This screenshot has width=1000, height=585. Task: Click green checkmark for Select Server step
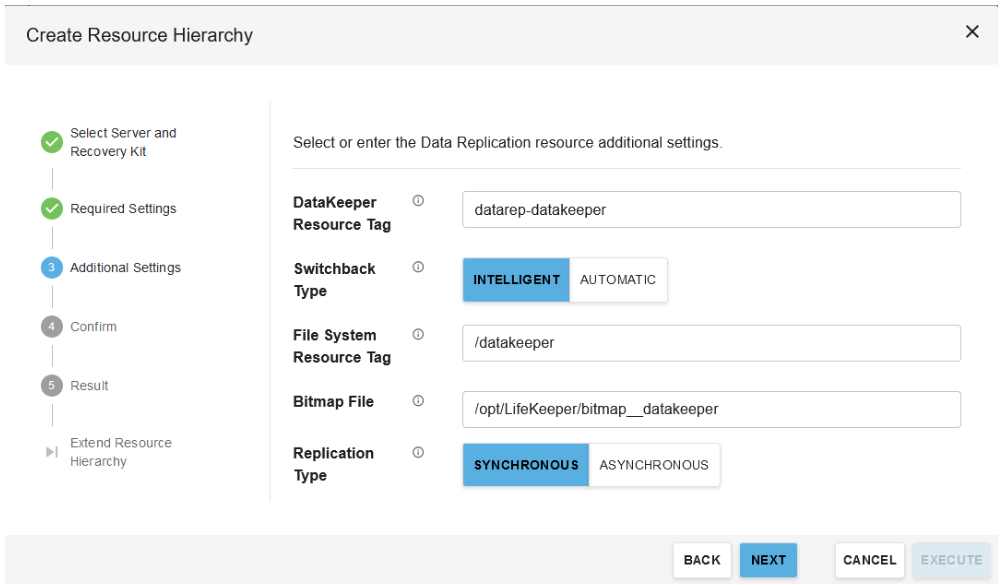[52, 142]
